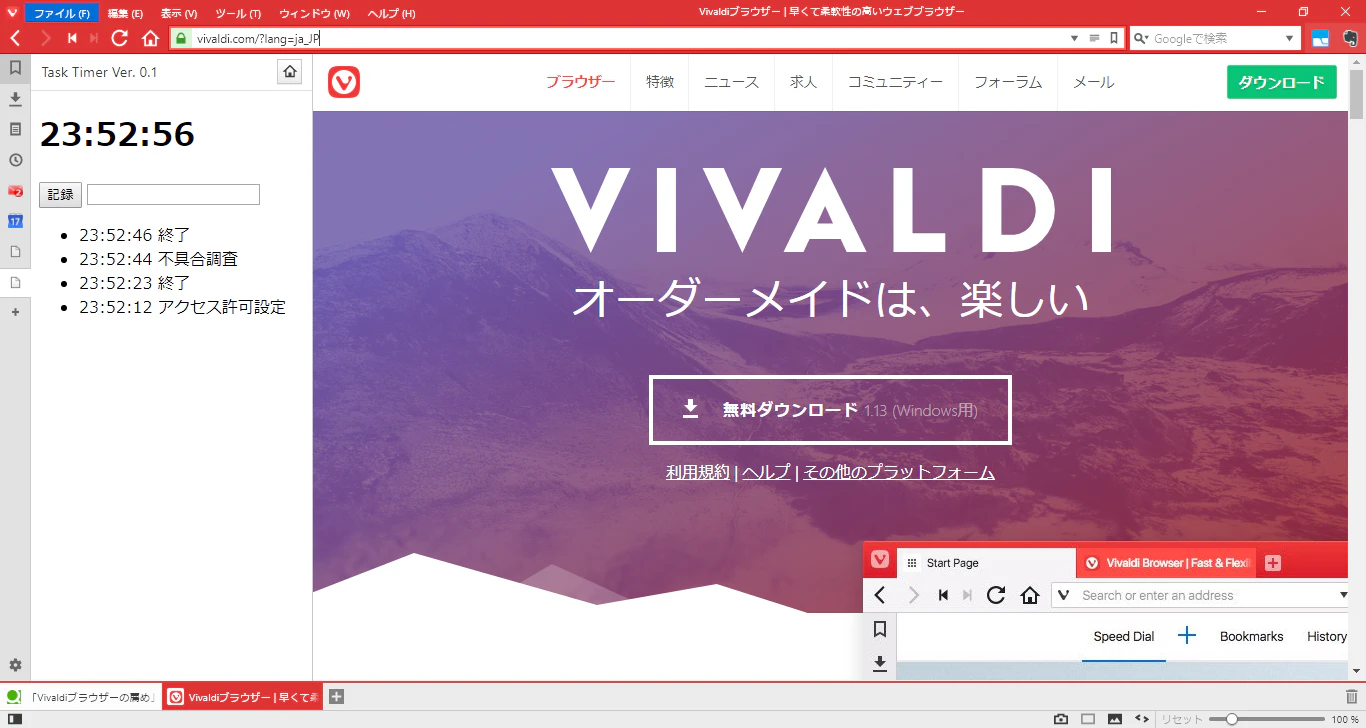
Task: Open the Downloads panel in the sidebar
Action: coord(15,99)
